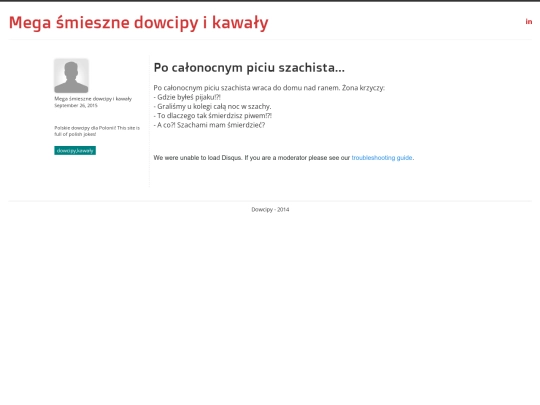
Task: Click the 'September 26, 2015' post date
Action: tap(76, 105)
